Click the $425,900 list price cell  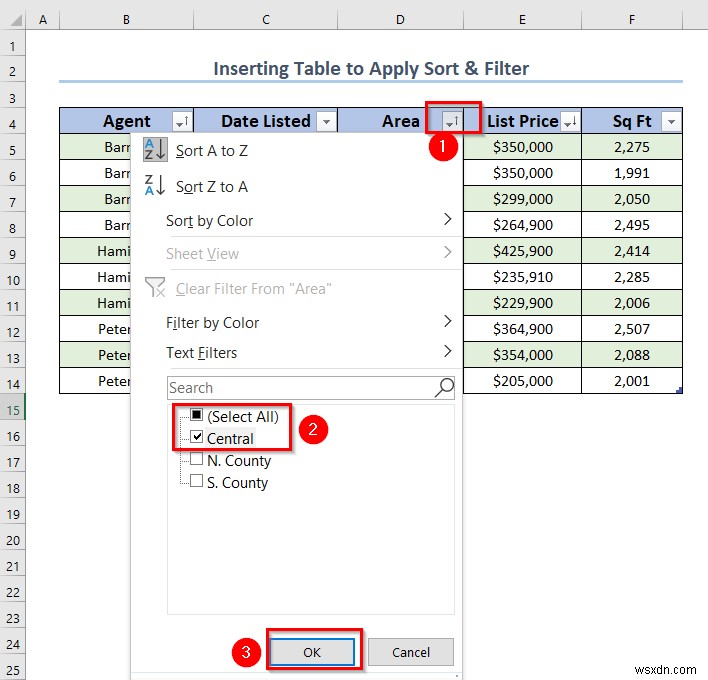tap(522, 251)
